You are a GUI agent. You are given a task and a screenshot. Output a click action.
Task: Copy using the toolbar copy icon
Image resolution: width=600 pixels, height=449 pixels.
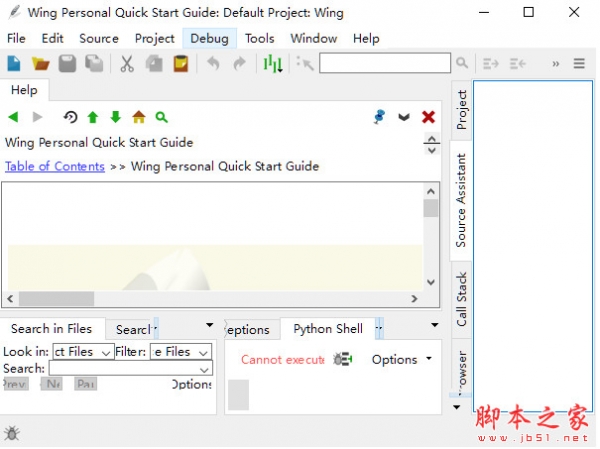(154, 64)
